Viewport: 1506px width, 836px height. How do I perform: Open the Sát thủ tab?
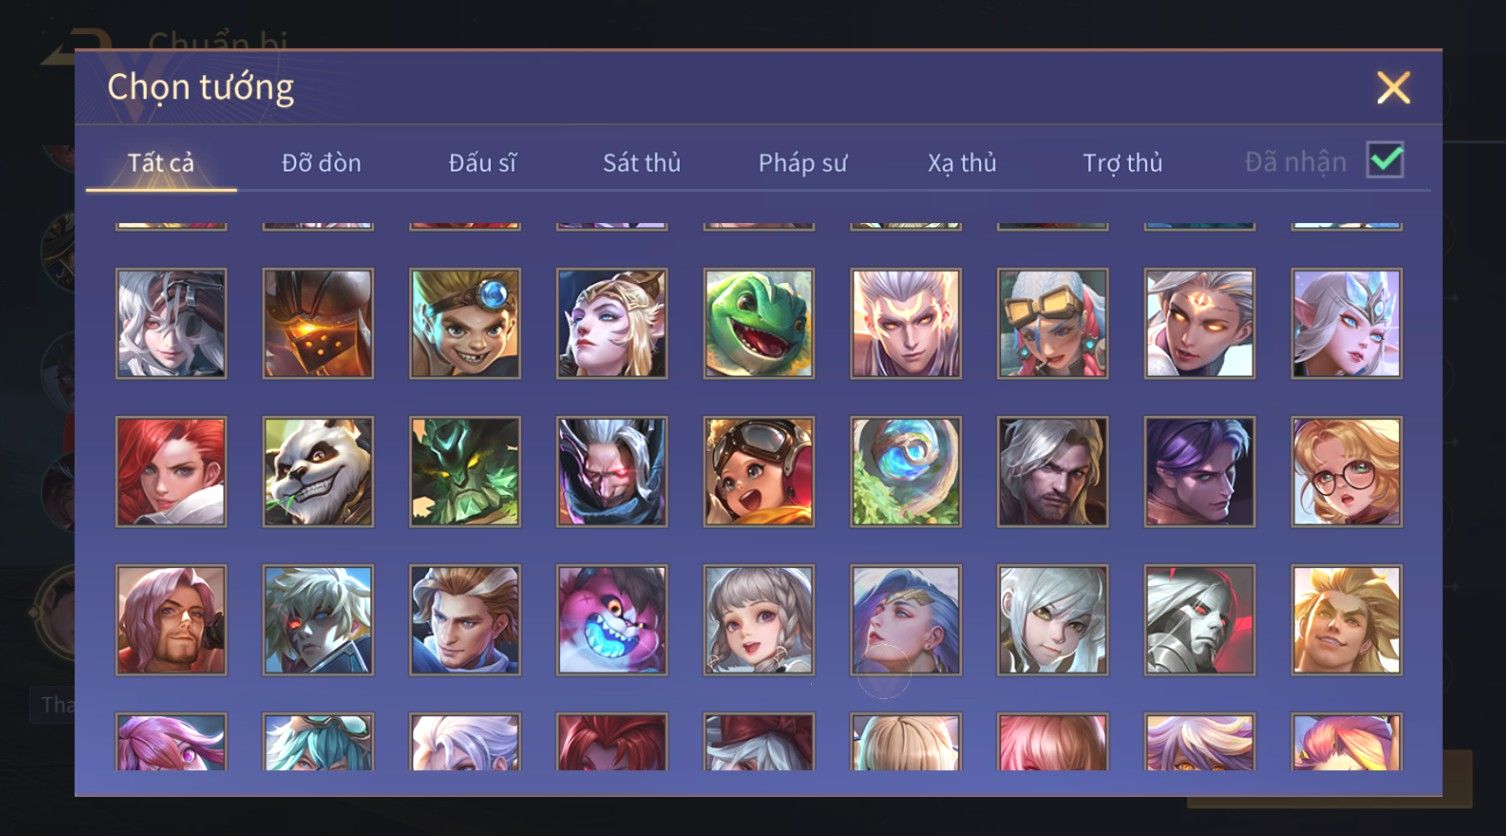click(x=641, y=162)
